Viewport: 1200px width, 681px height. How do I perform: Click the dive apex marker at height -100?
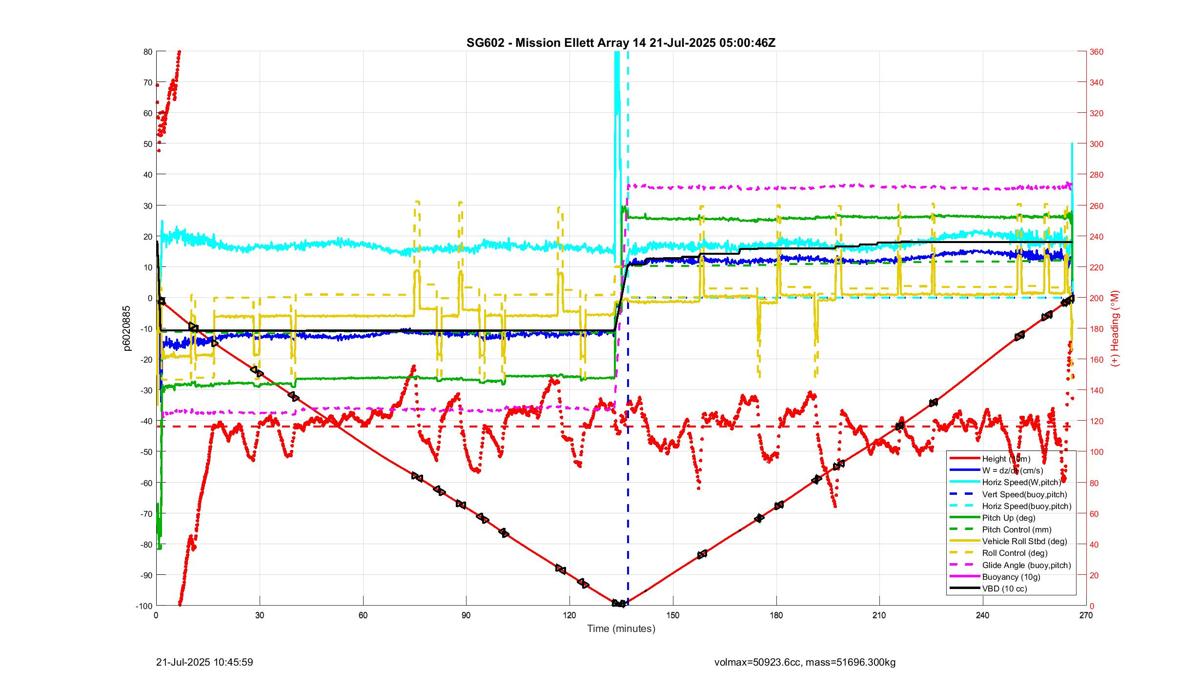(x=620, y=603)
